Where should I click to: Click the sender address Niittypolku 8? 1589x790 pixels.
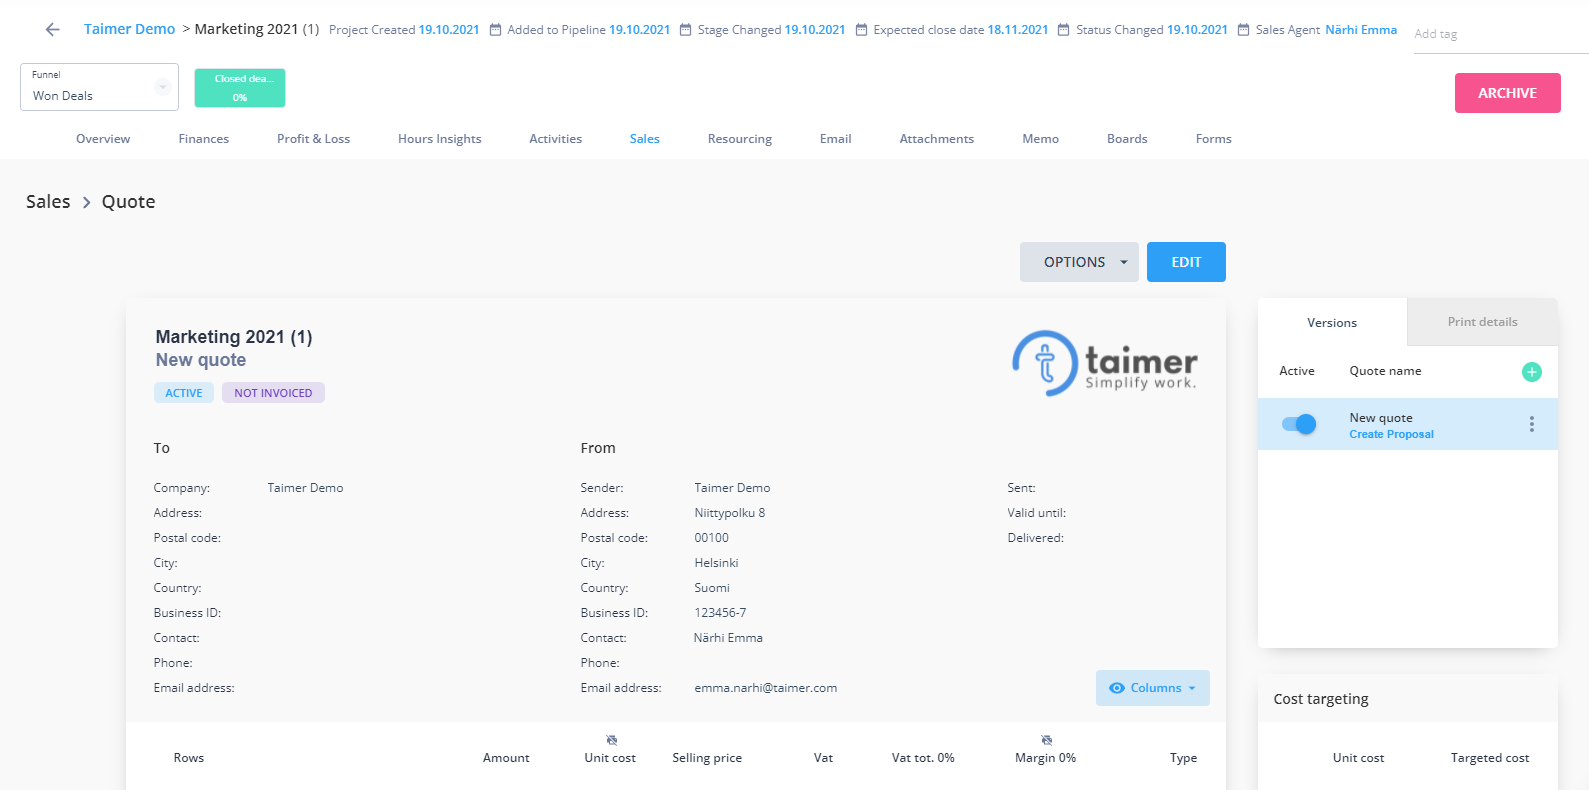pyautogui.click(x=730, y=513)
